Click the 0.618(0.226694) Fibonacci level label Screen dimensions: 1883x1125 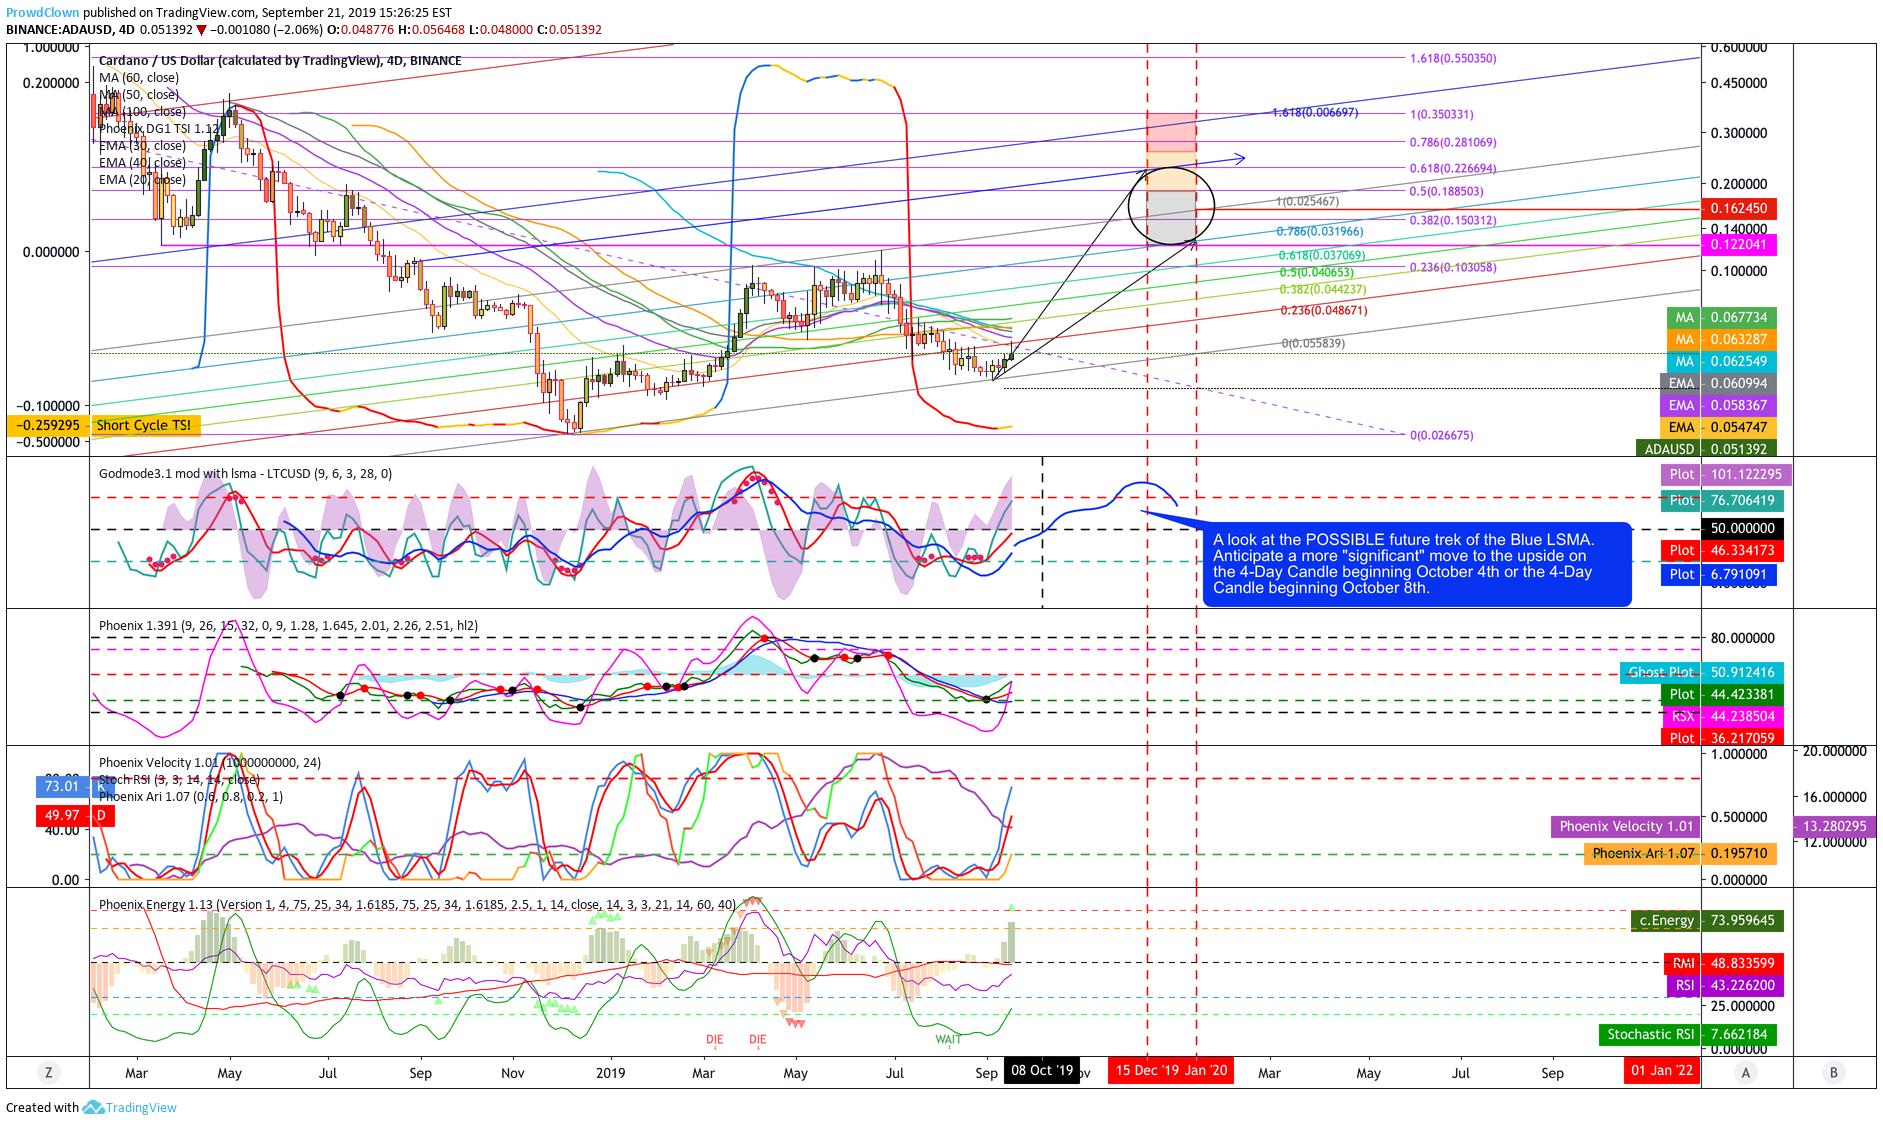(x=1453, y=168)
